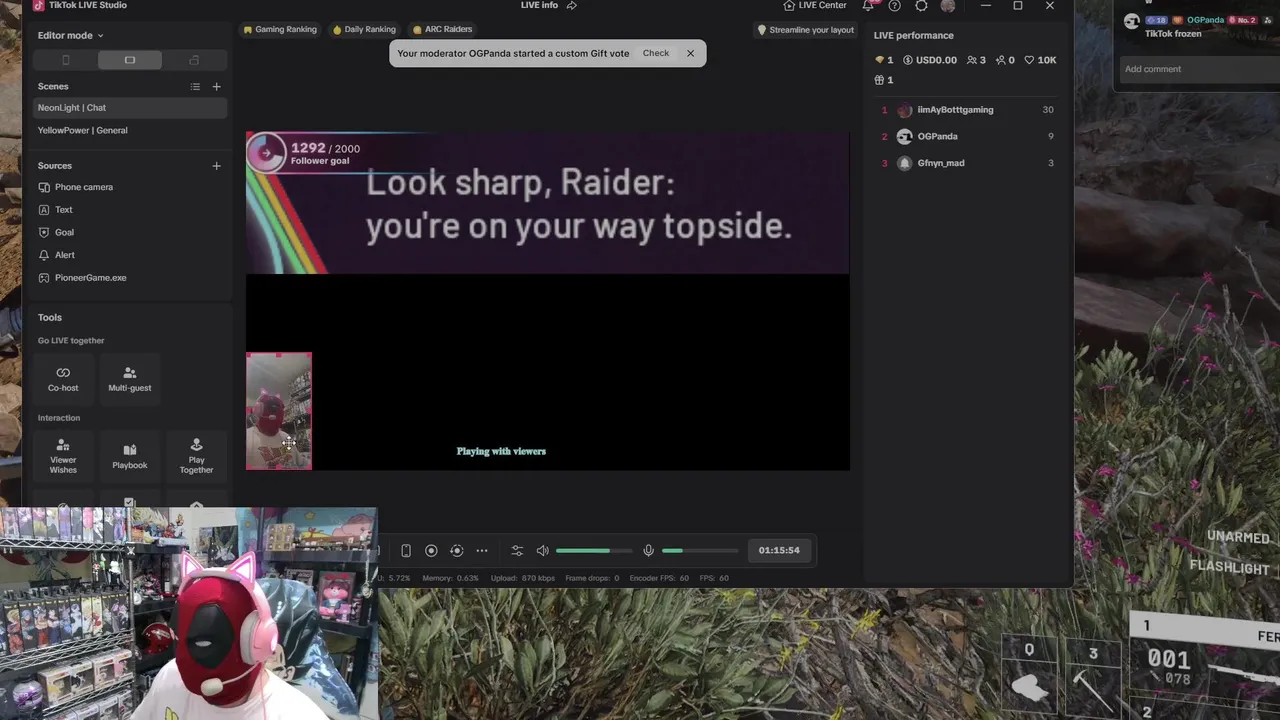Mute the microphone icon
Screen dimensions: 1280x720
point(648,550)
